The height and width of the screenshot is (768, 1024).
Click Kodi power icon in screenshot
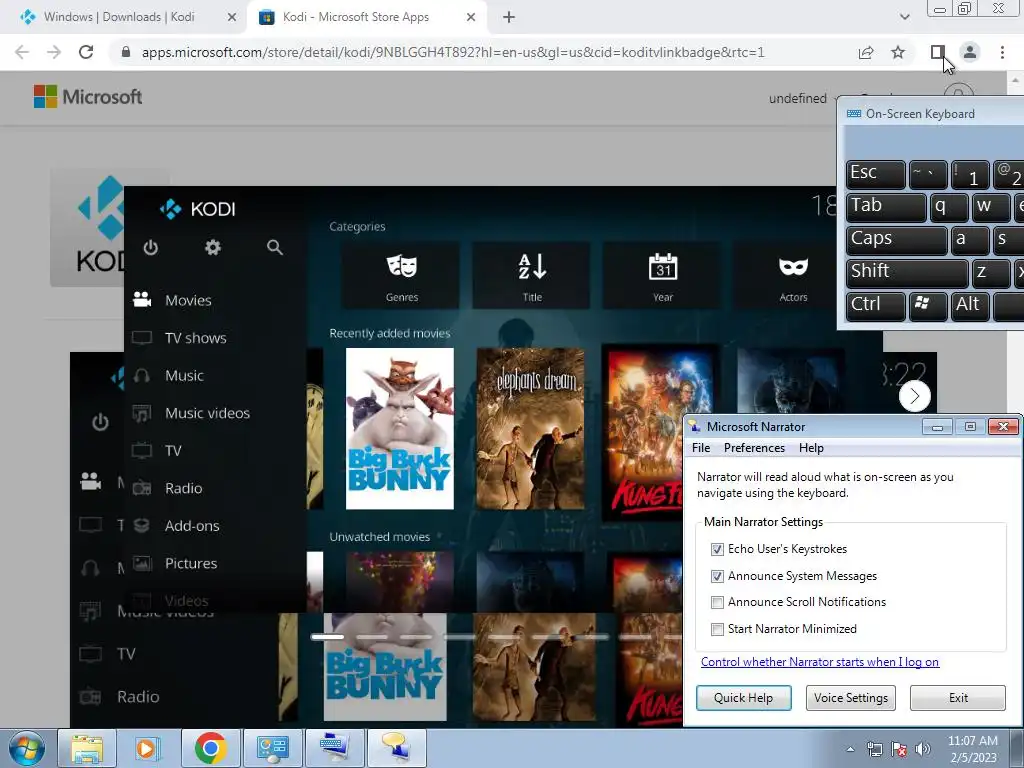(151, 248)
